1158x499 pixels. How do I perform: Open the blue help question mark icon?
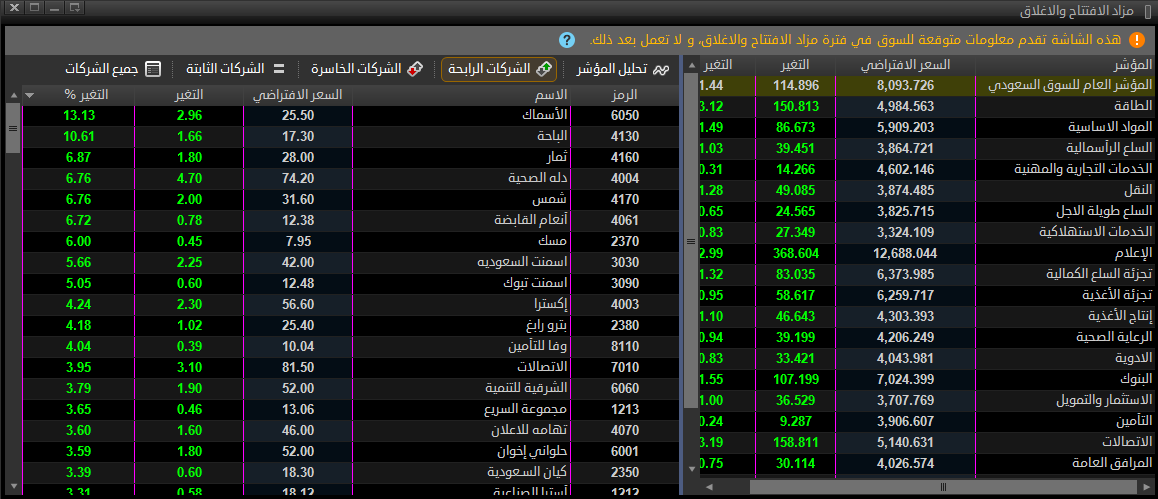pos(566,40)
